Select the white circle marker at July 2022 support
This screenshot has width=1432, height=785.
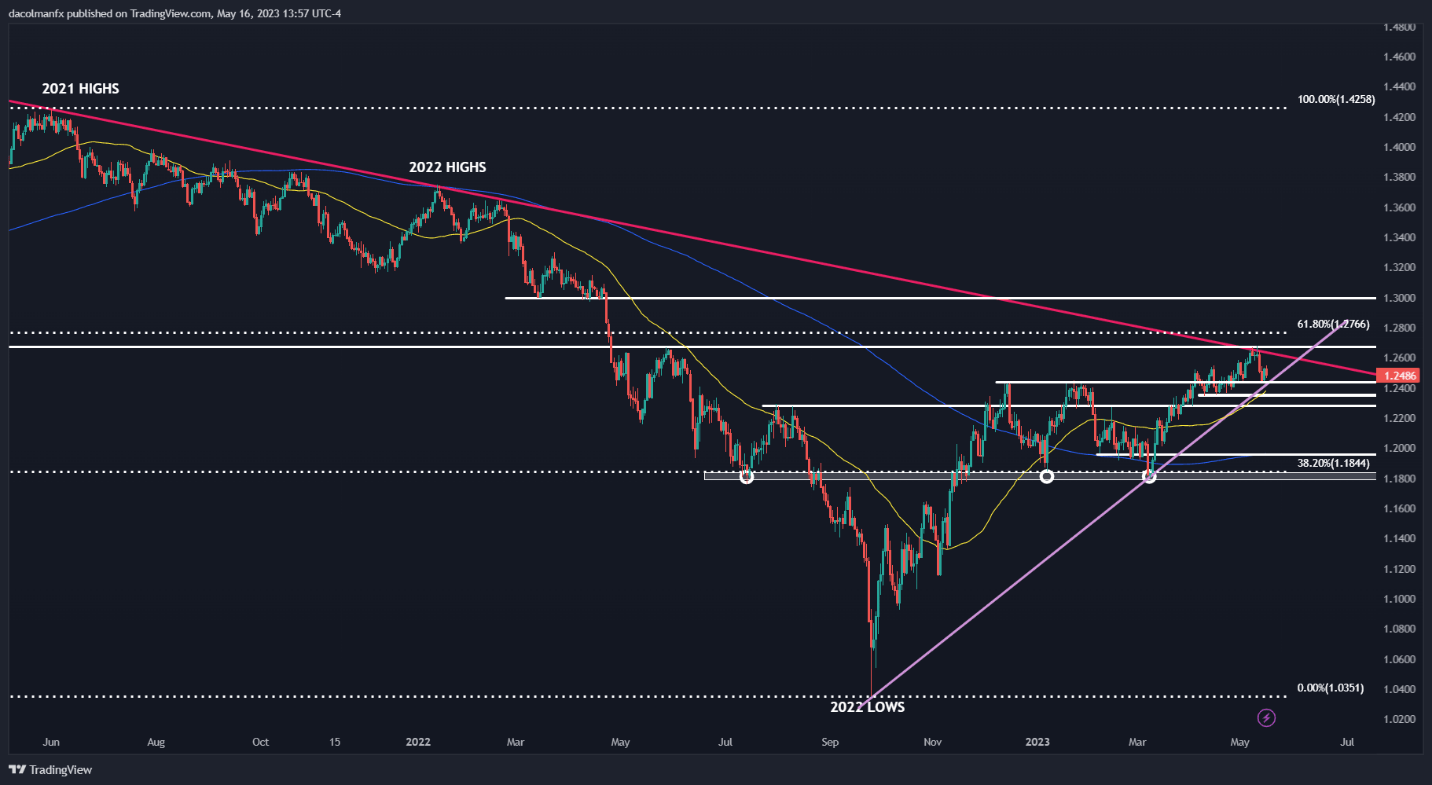746,477
